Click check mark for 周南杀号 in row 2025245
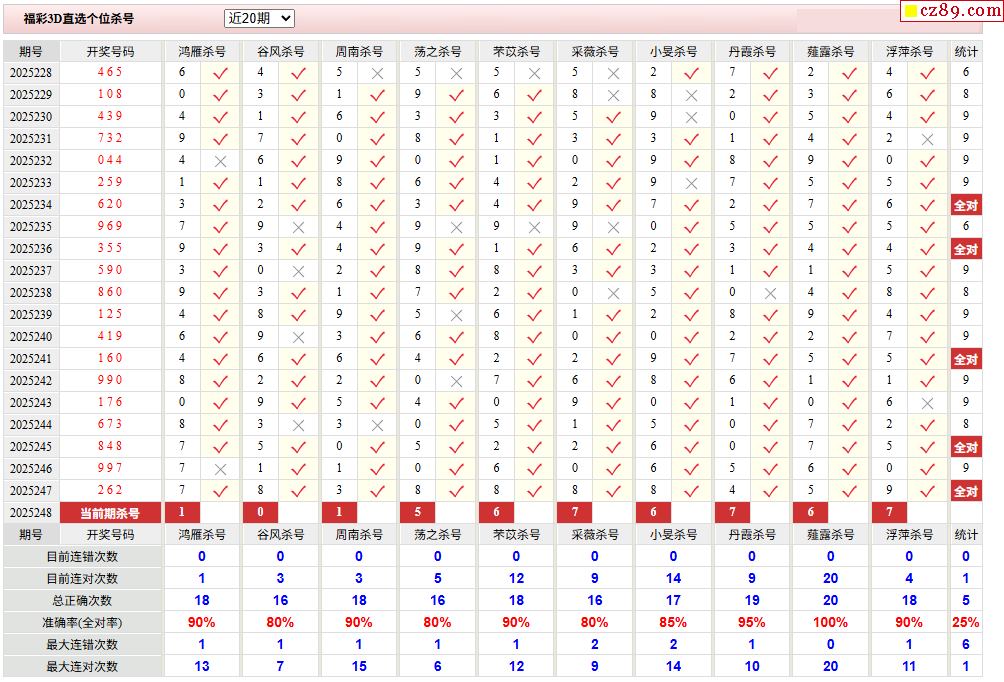1004x682 pixels. [x=378, y=448]
